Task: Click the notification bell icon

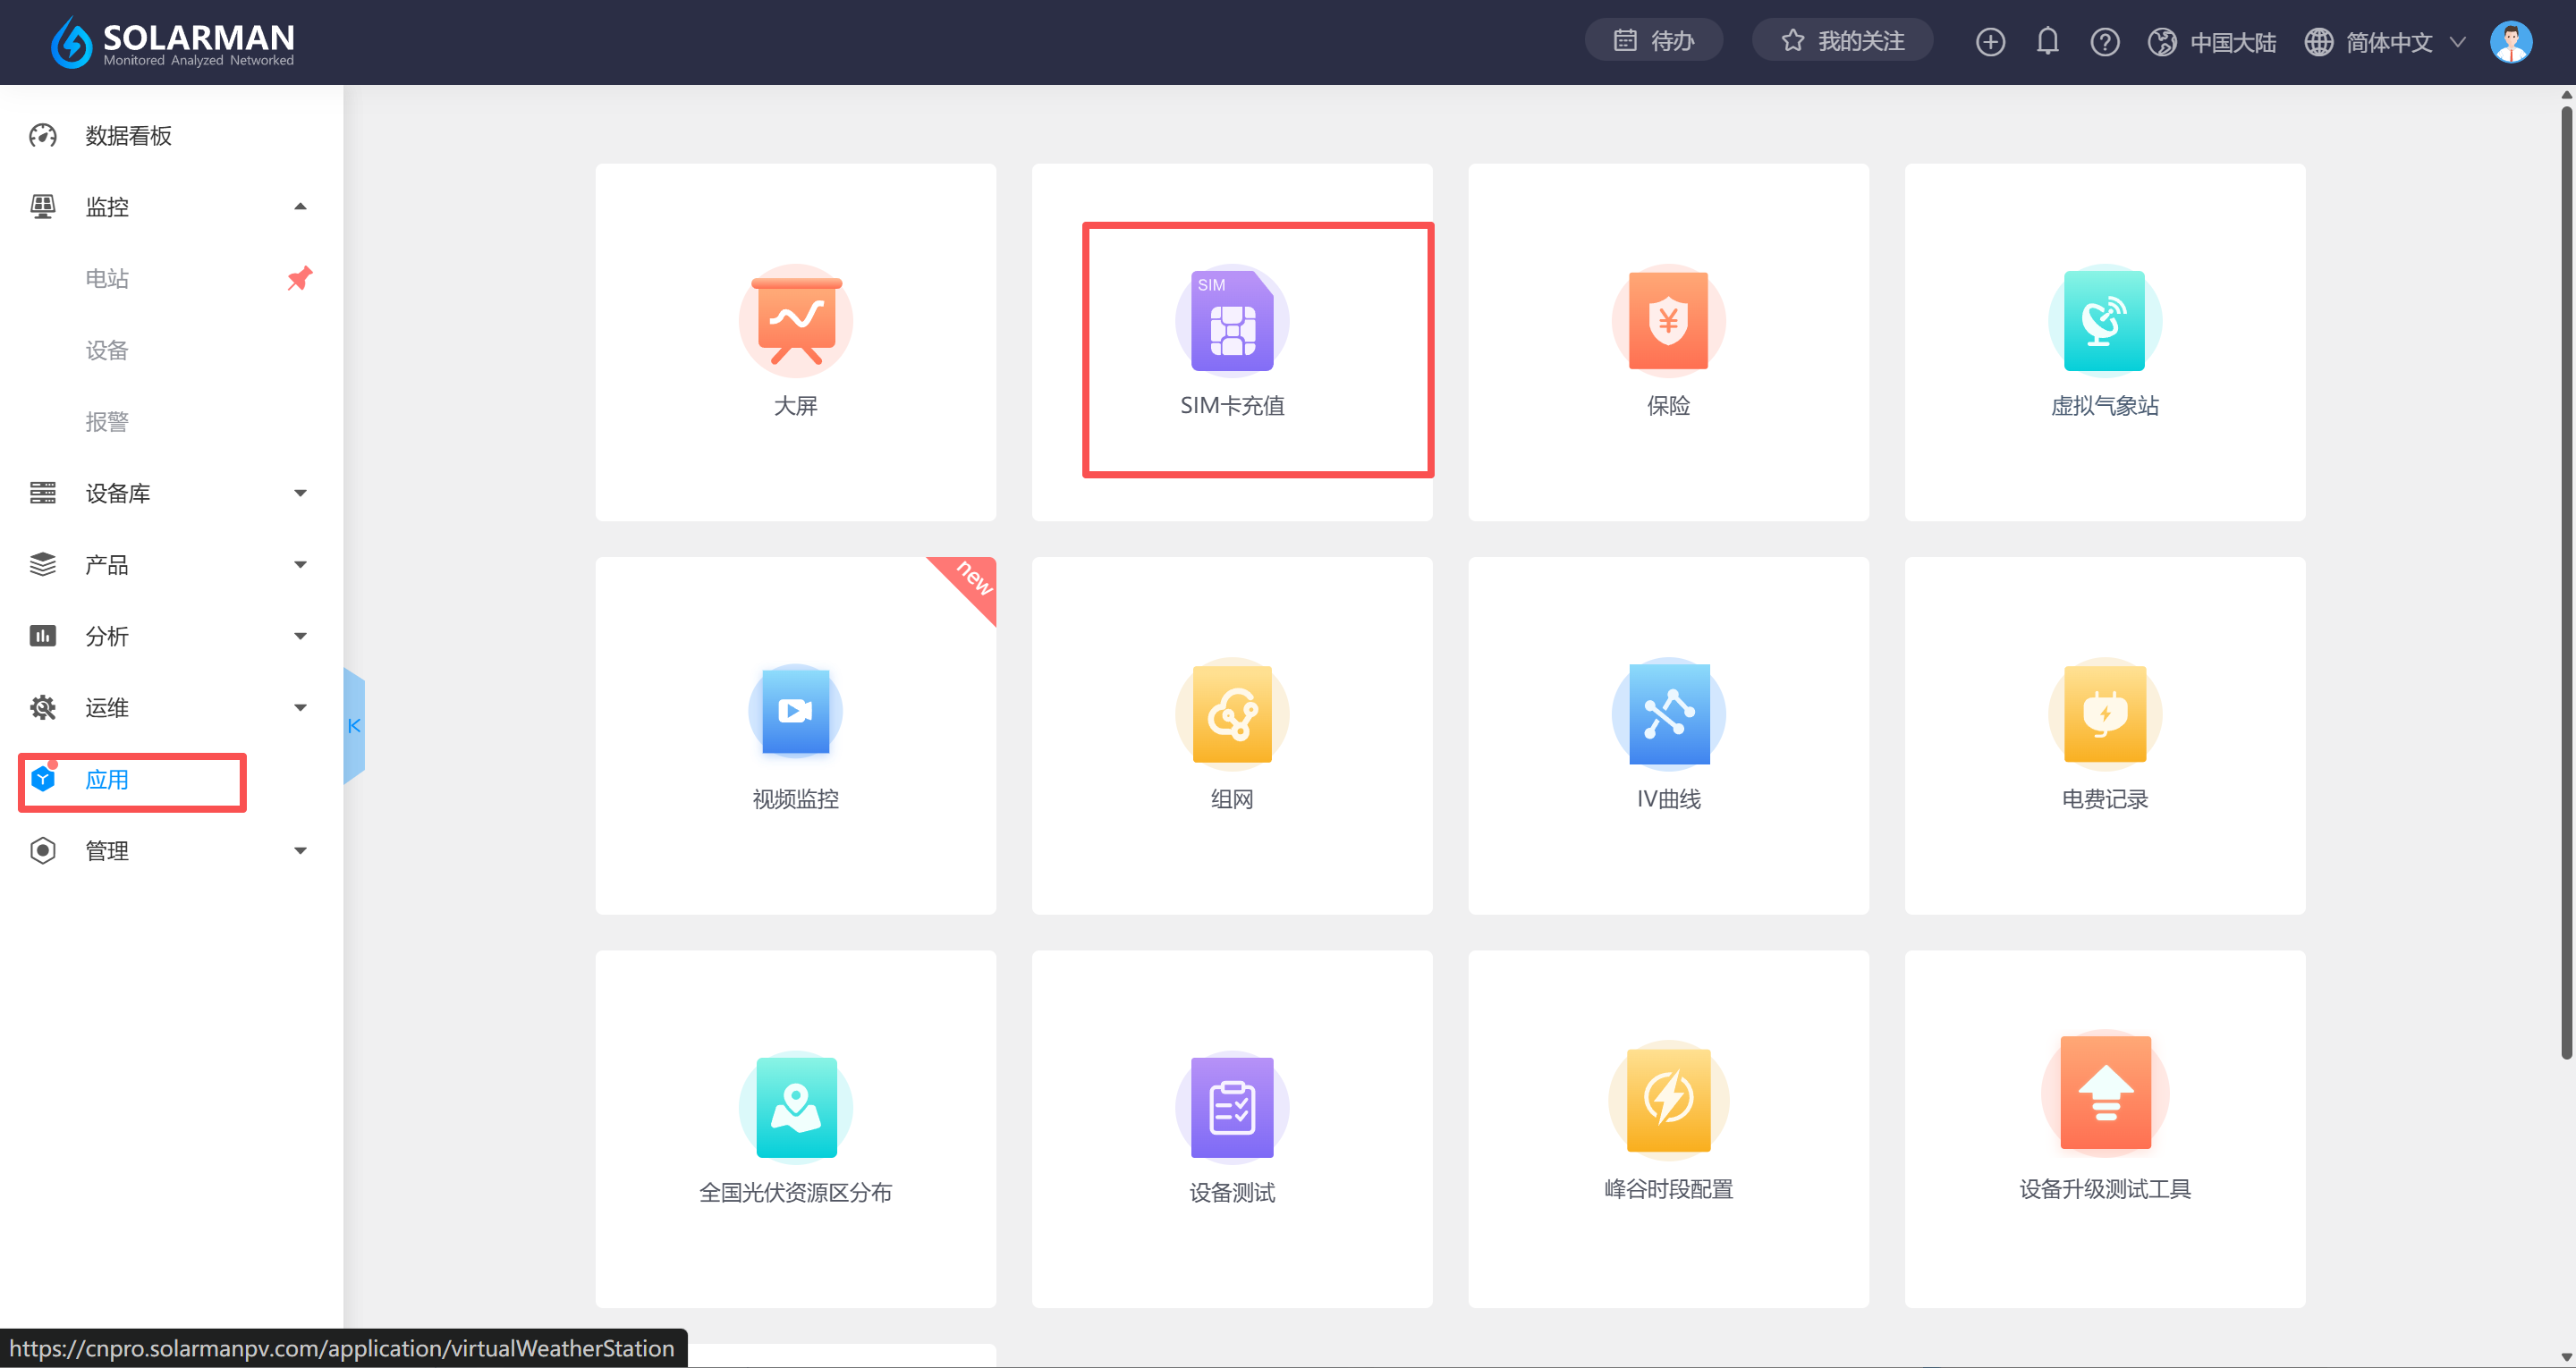Action: tap(2047, 42)
